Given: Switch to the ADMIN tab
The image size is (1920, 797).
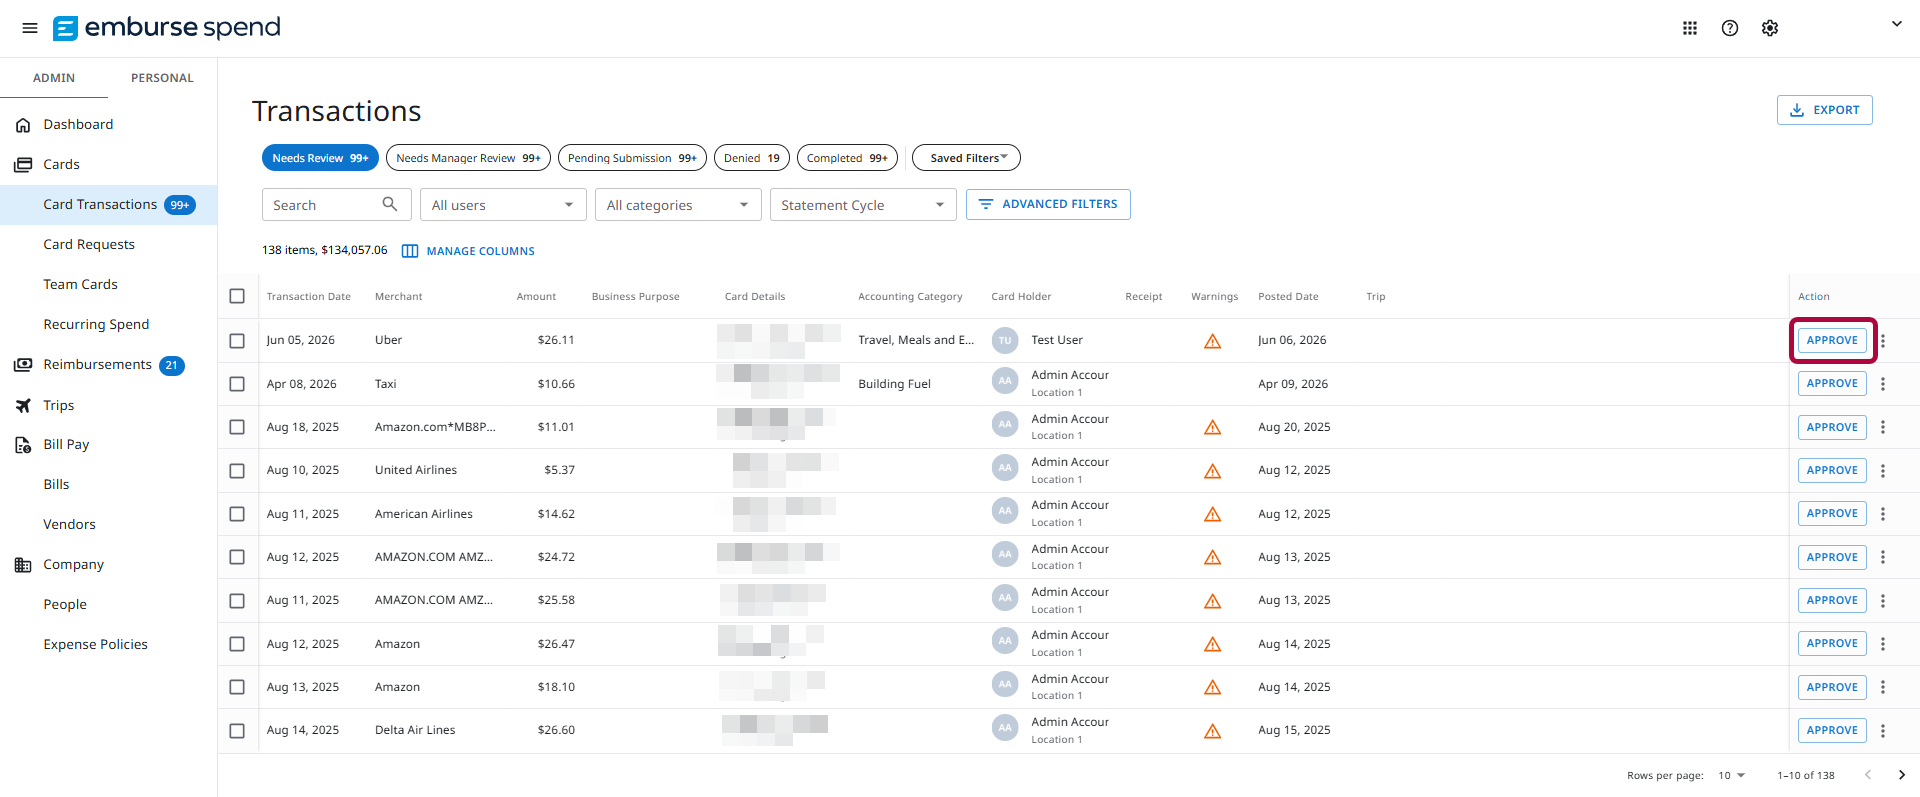Looking at the screenshot, I should point(54,78).
